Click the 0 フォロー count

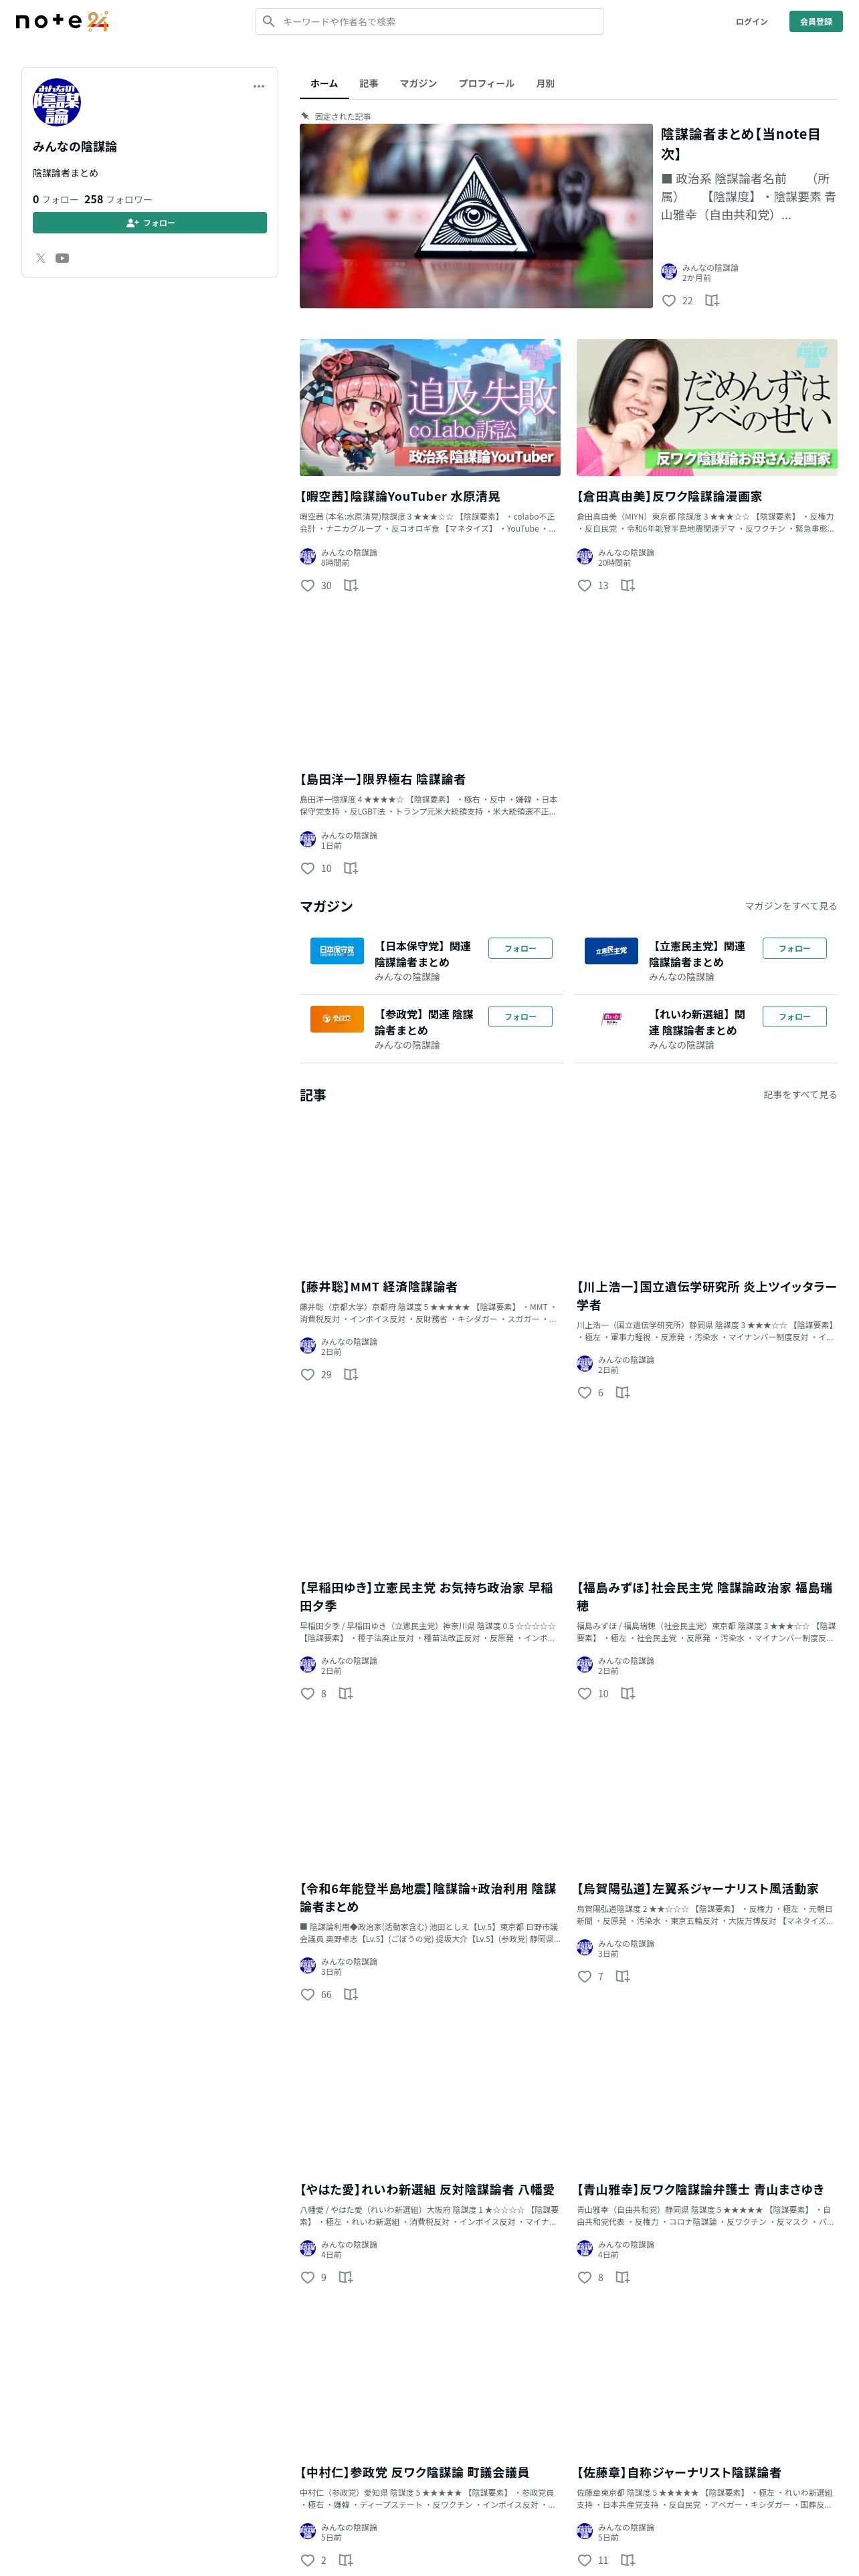55,199
